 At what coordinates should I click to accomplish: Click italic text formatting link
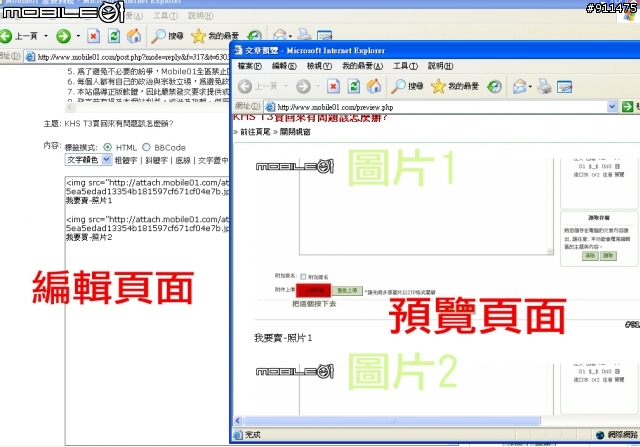[x=156, y=160]
